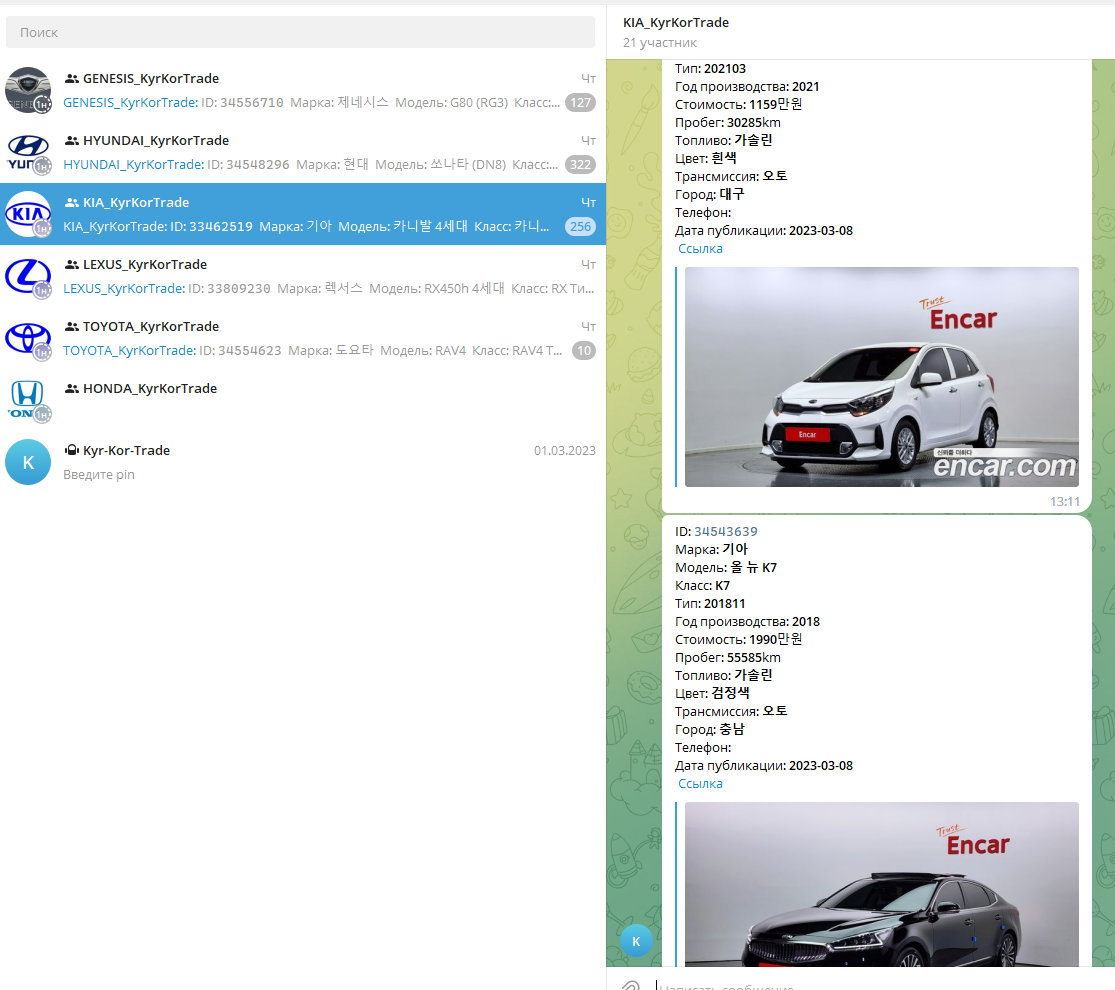Open the Kyr-Kor-Trade bot chat name

click(x=127, y=450)
